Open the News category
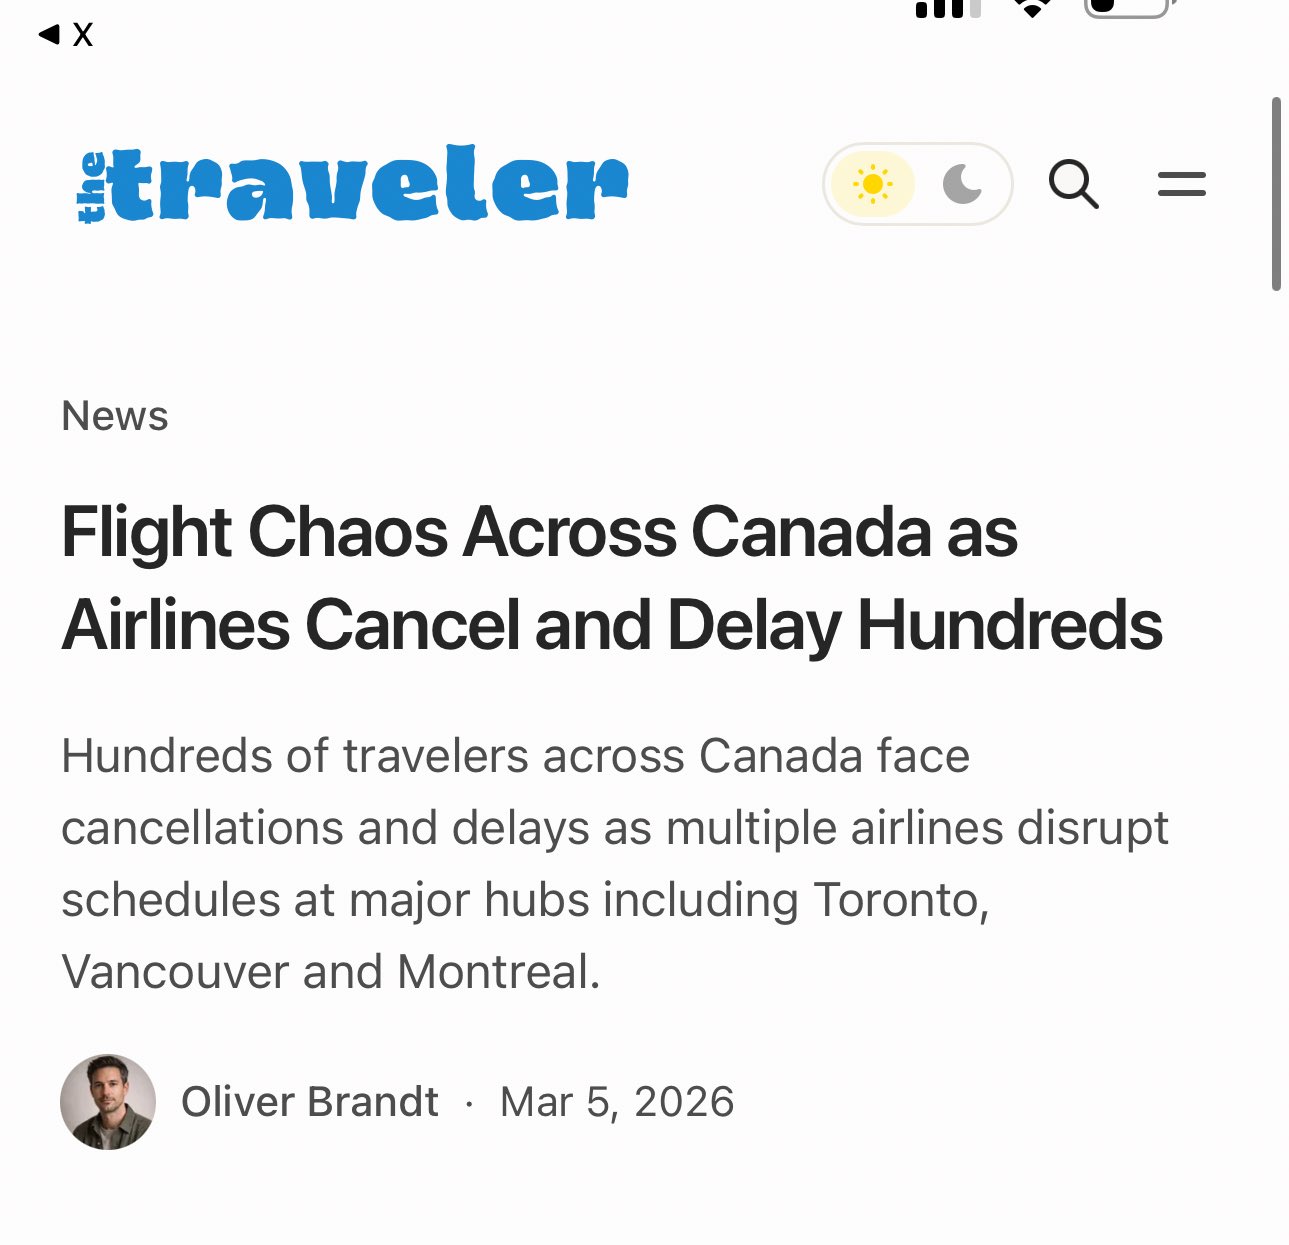1289x1245 pixels. pos(115,416)
